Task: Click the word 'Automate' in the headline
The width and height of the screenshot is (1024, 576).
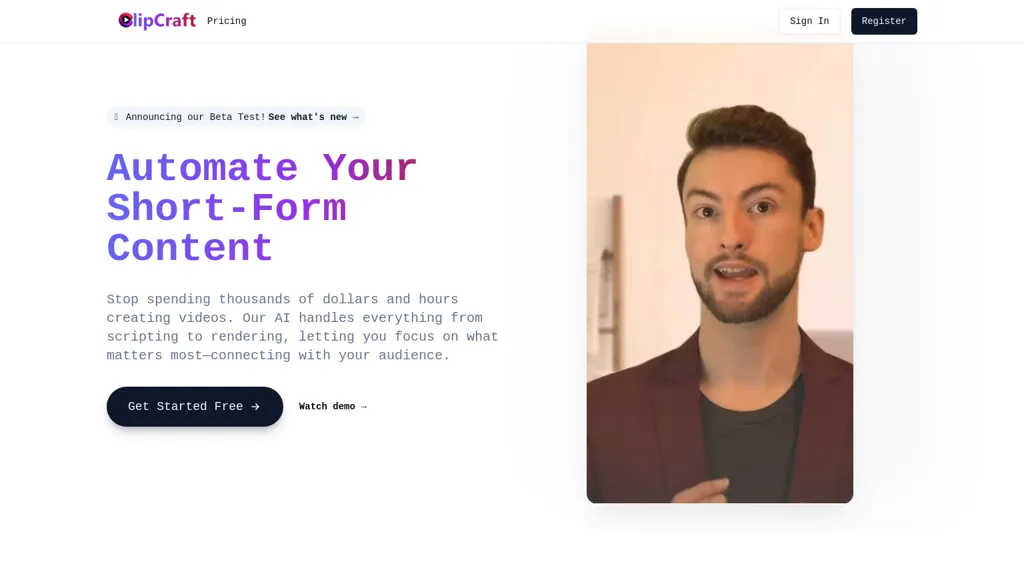Action: [x=202, y=168]
